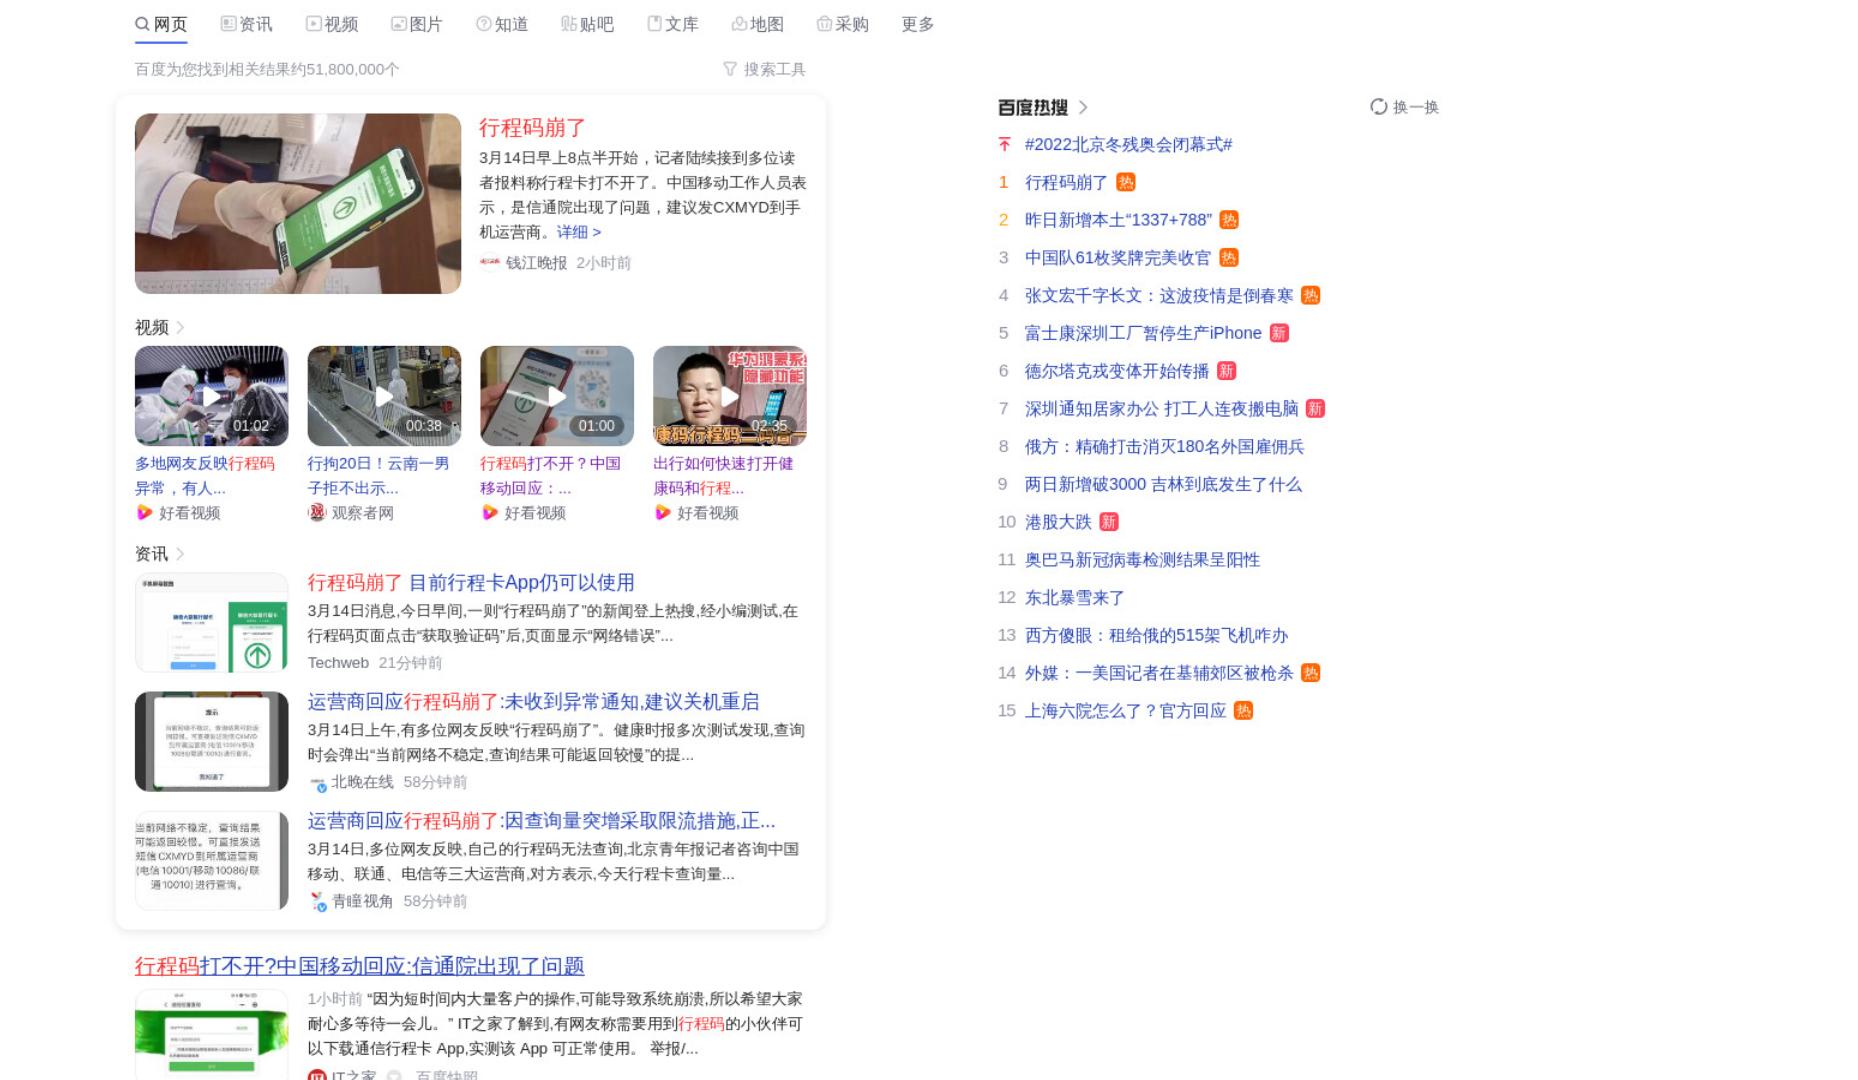
Task: Open the 百度热搜 heading
Action: tap(1033, 107)
